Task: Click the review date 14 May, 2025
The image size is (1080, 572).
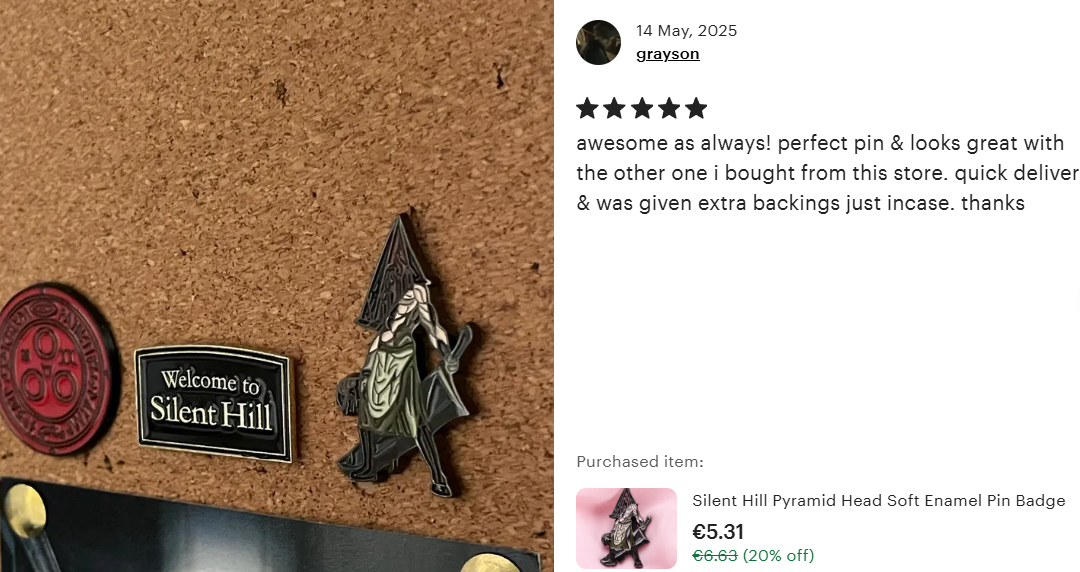Action: [x=686, y=30]
